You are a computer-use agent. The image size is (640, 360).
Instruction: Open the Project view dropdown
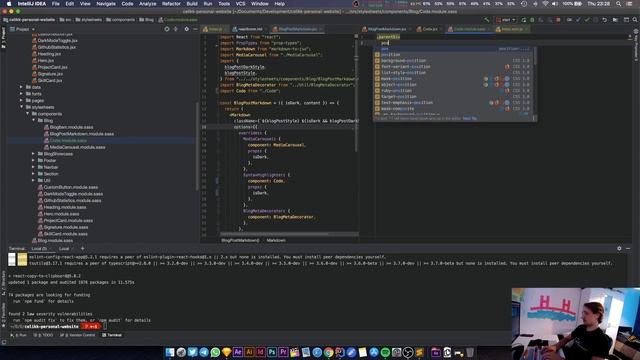pos(22,29)
